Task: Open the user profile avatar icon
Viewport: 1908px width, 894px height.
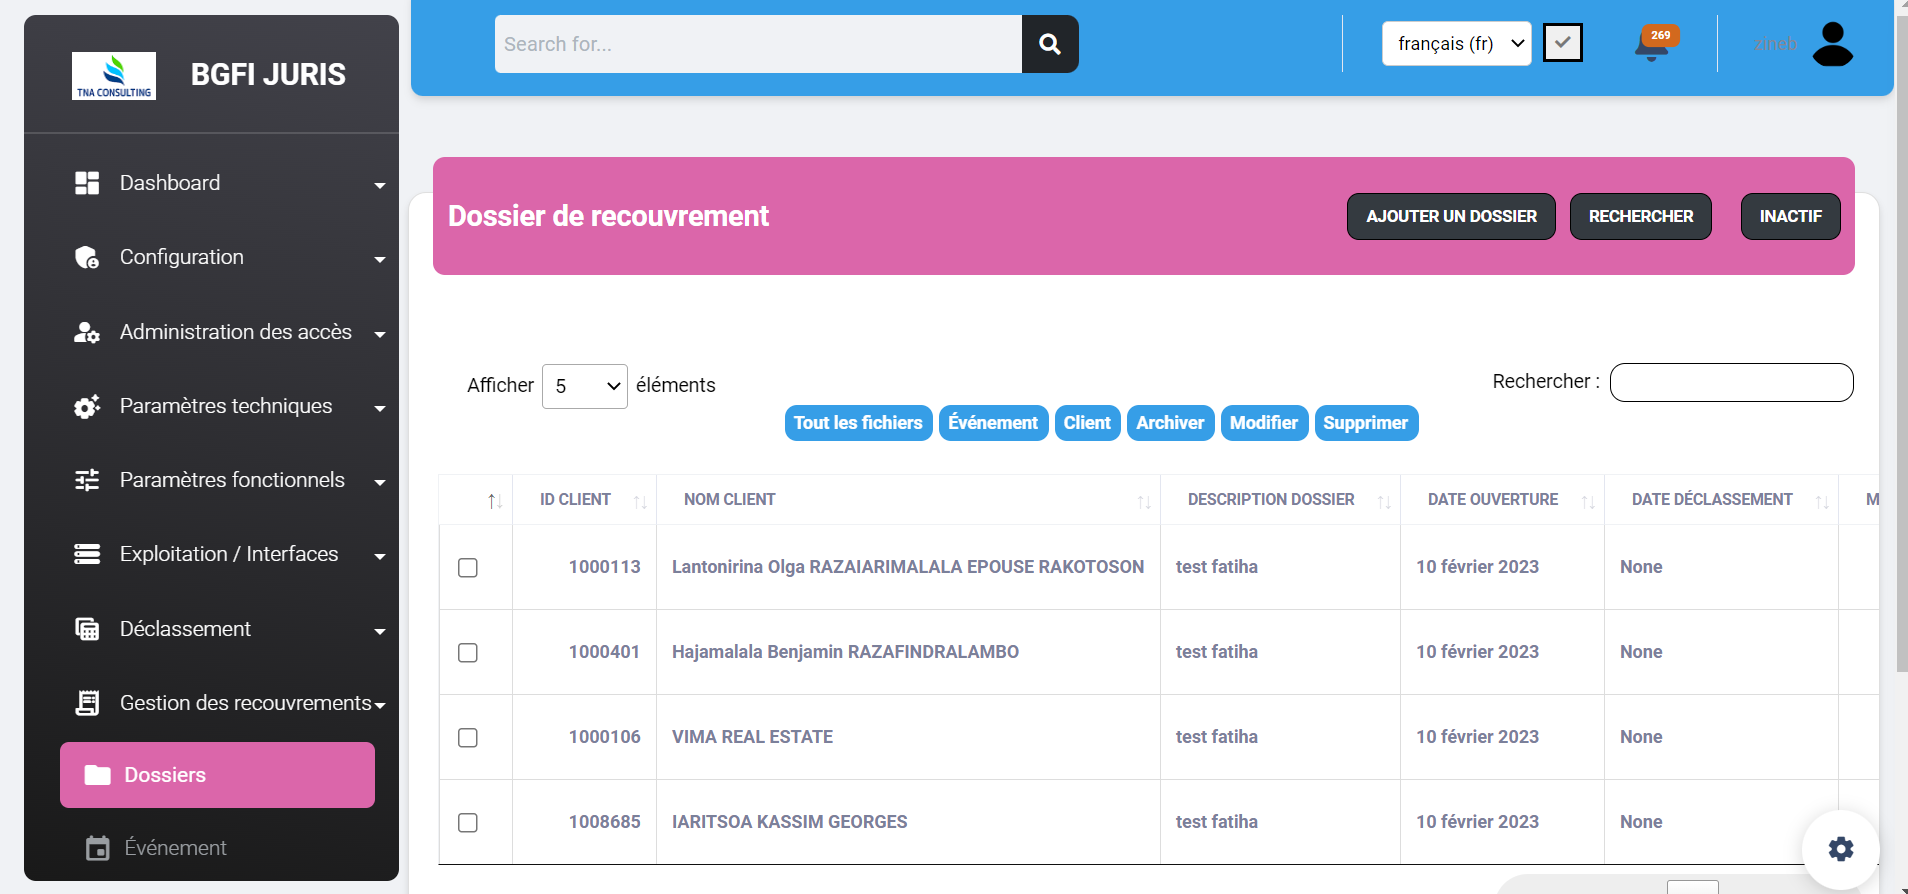Action: pyautogui.click(x=1832, y=44)
